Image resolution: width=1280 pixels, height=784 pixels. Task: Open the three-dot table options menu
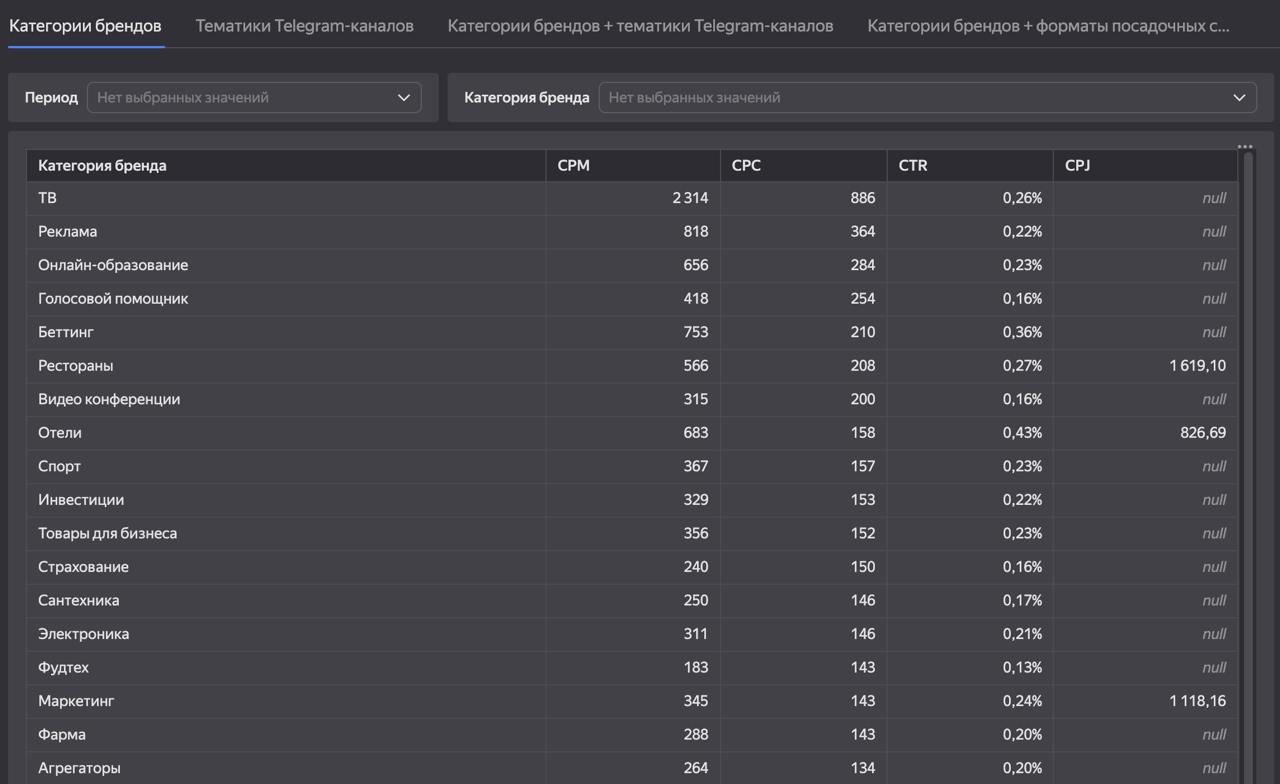tap(1244, 147)
